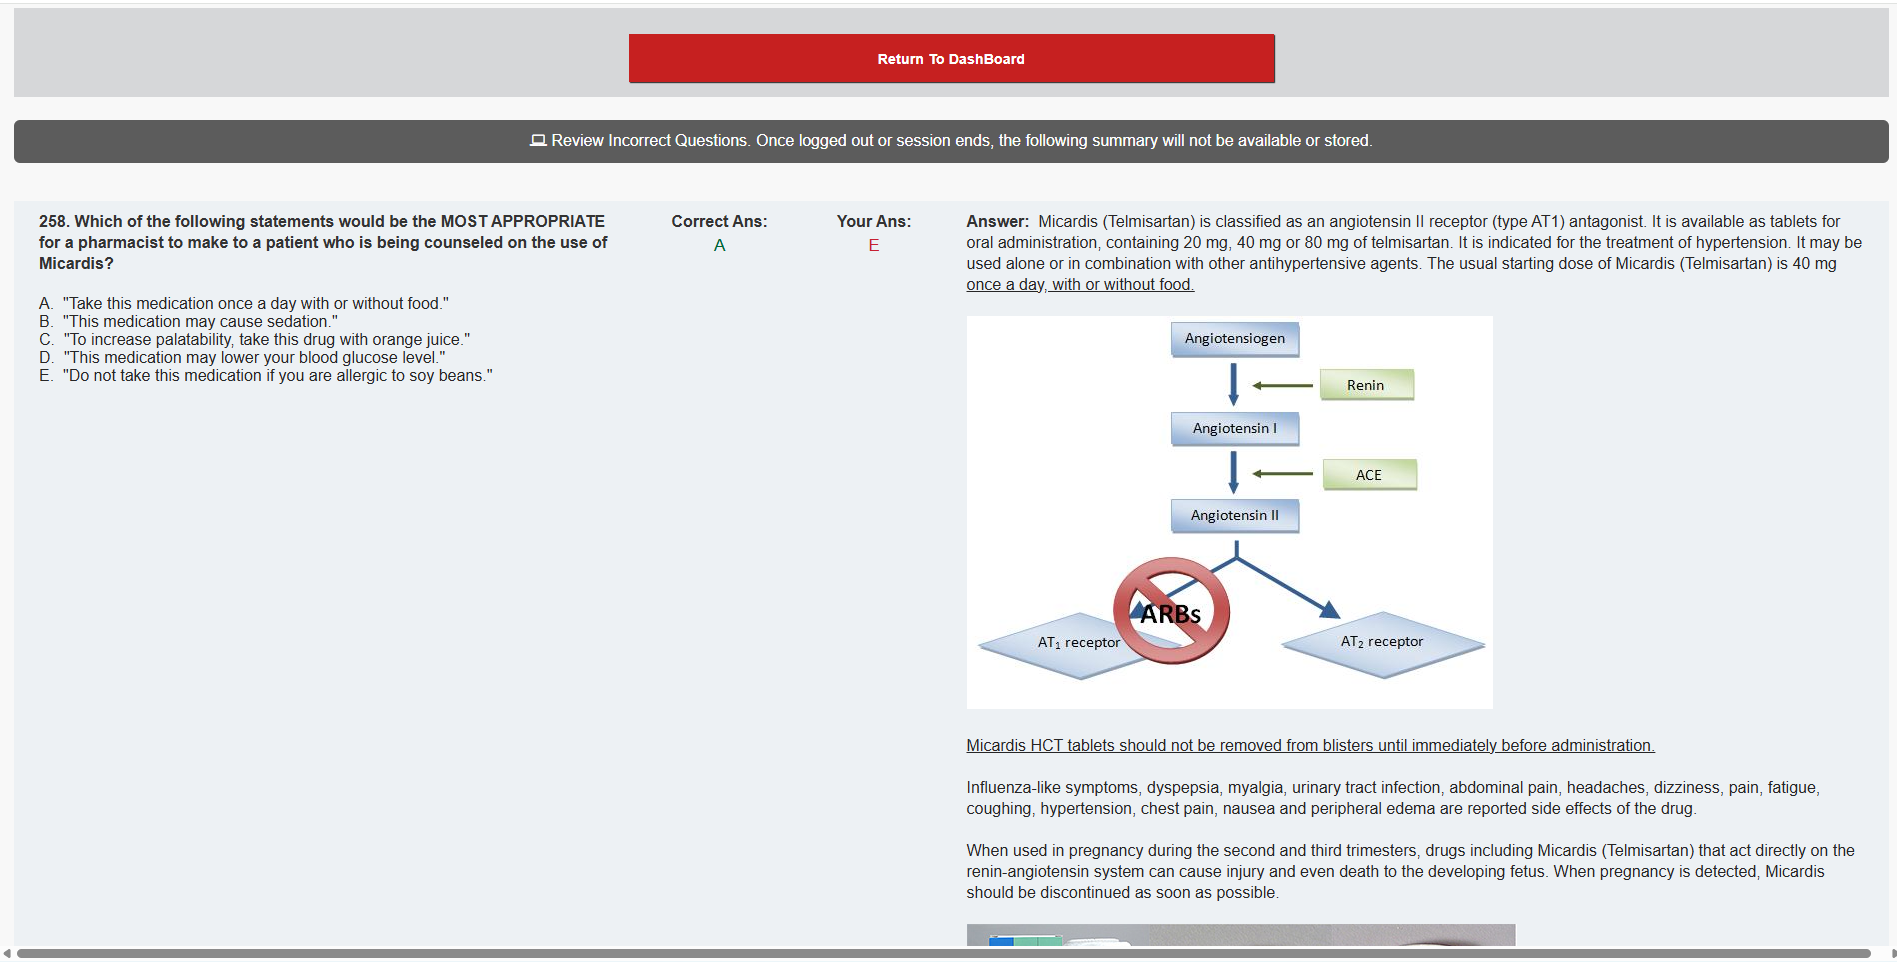Click the AT2 receptor diamond shape

click(x=1382, y=643)
